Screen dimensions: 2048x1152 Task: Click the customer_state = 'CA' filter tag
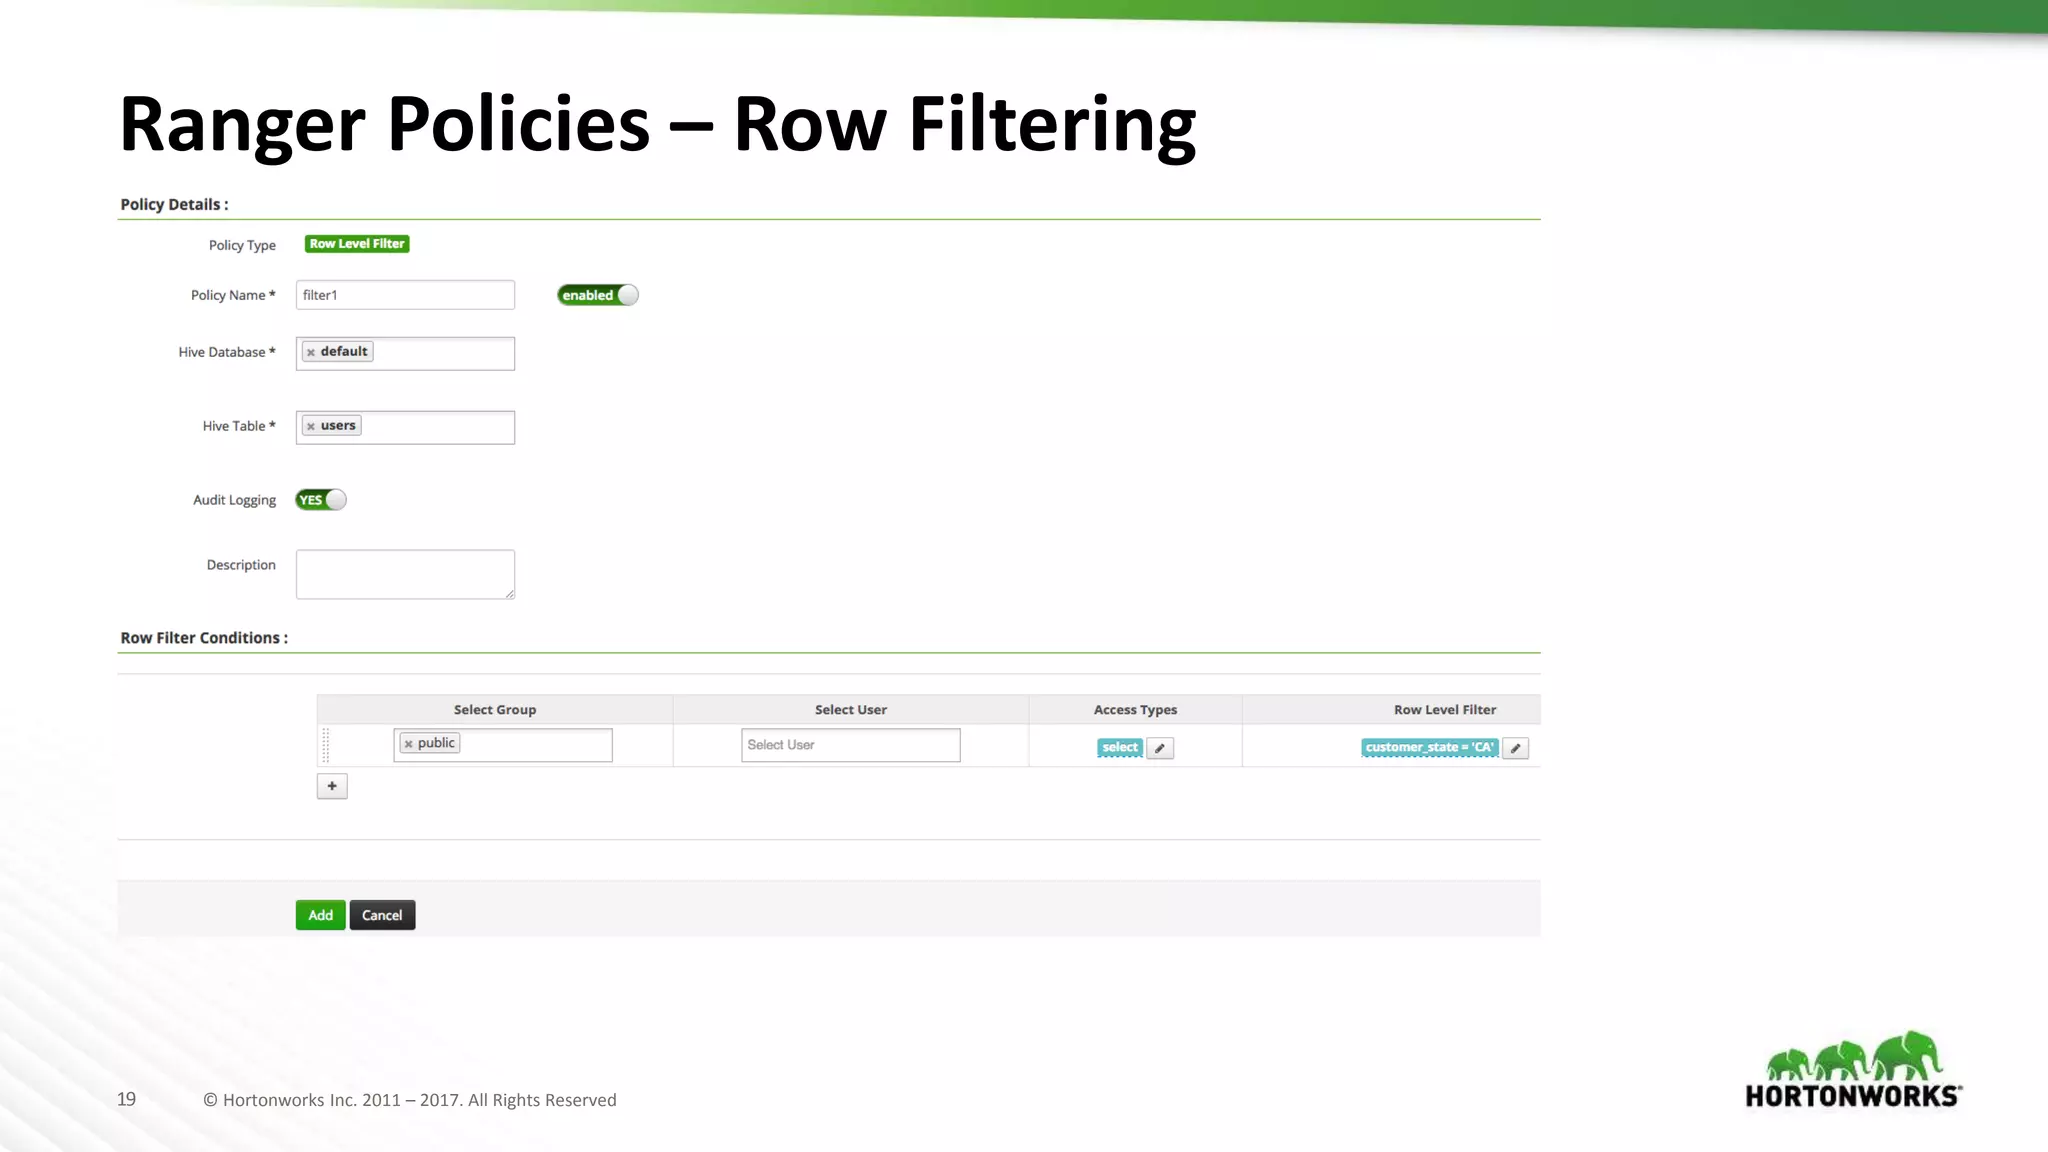click(x=1430, y=747)
